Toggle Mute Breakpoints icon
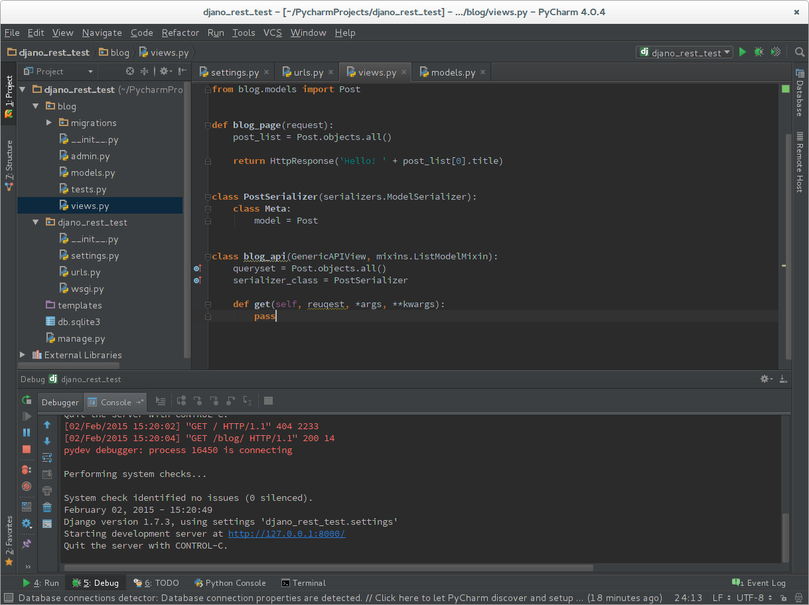This screenshot has height=605, width=809. point(27,486)
